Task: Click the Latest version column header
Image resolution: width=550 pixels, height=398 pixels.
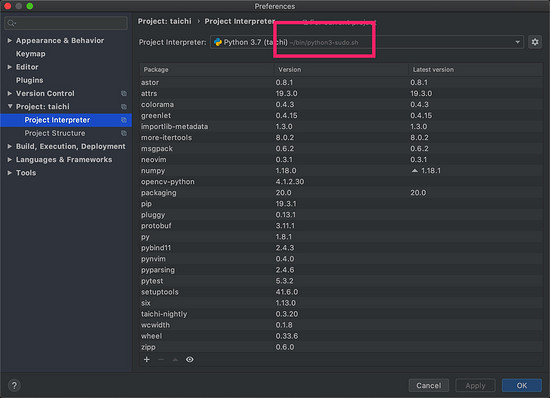Action: [x=476, y=70]
